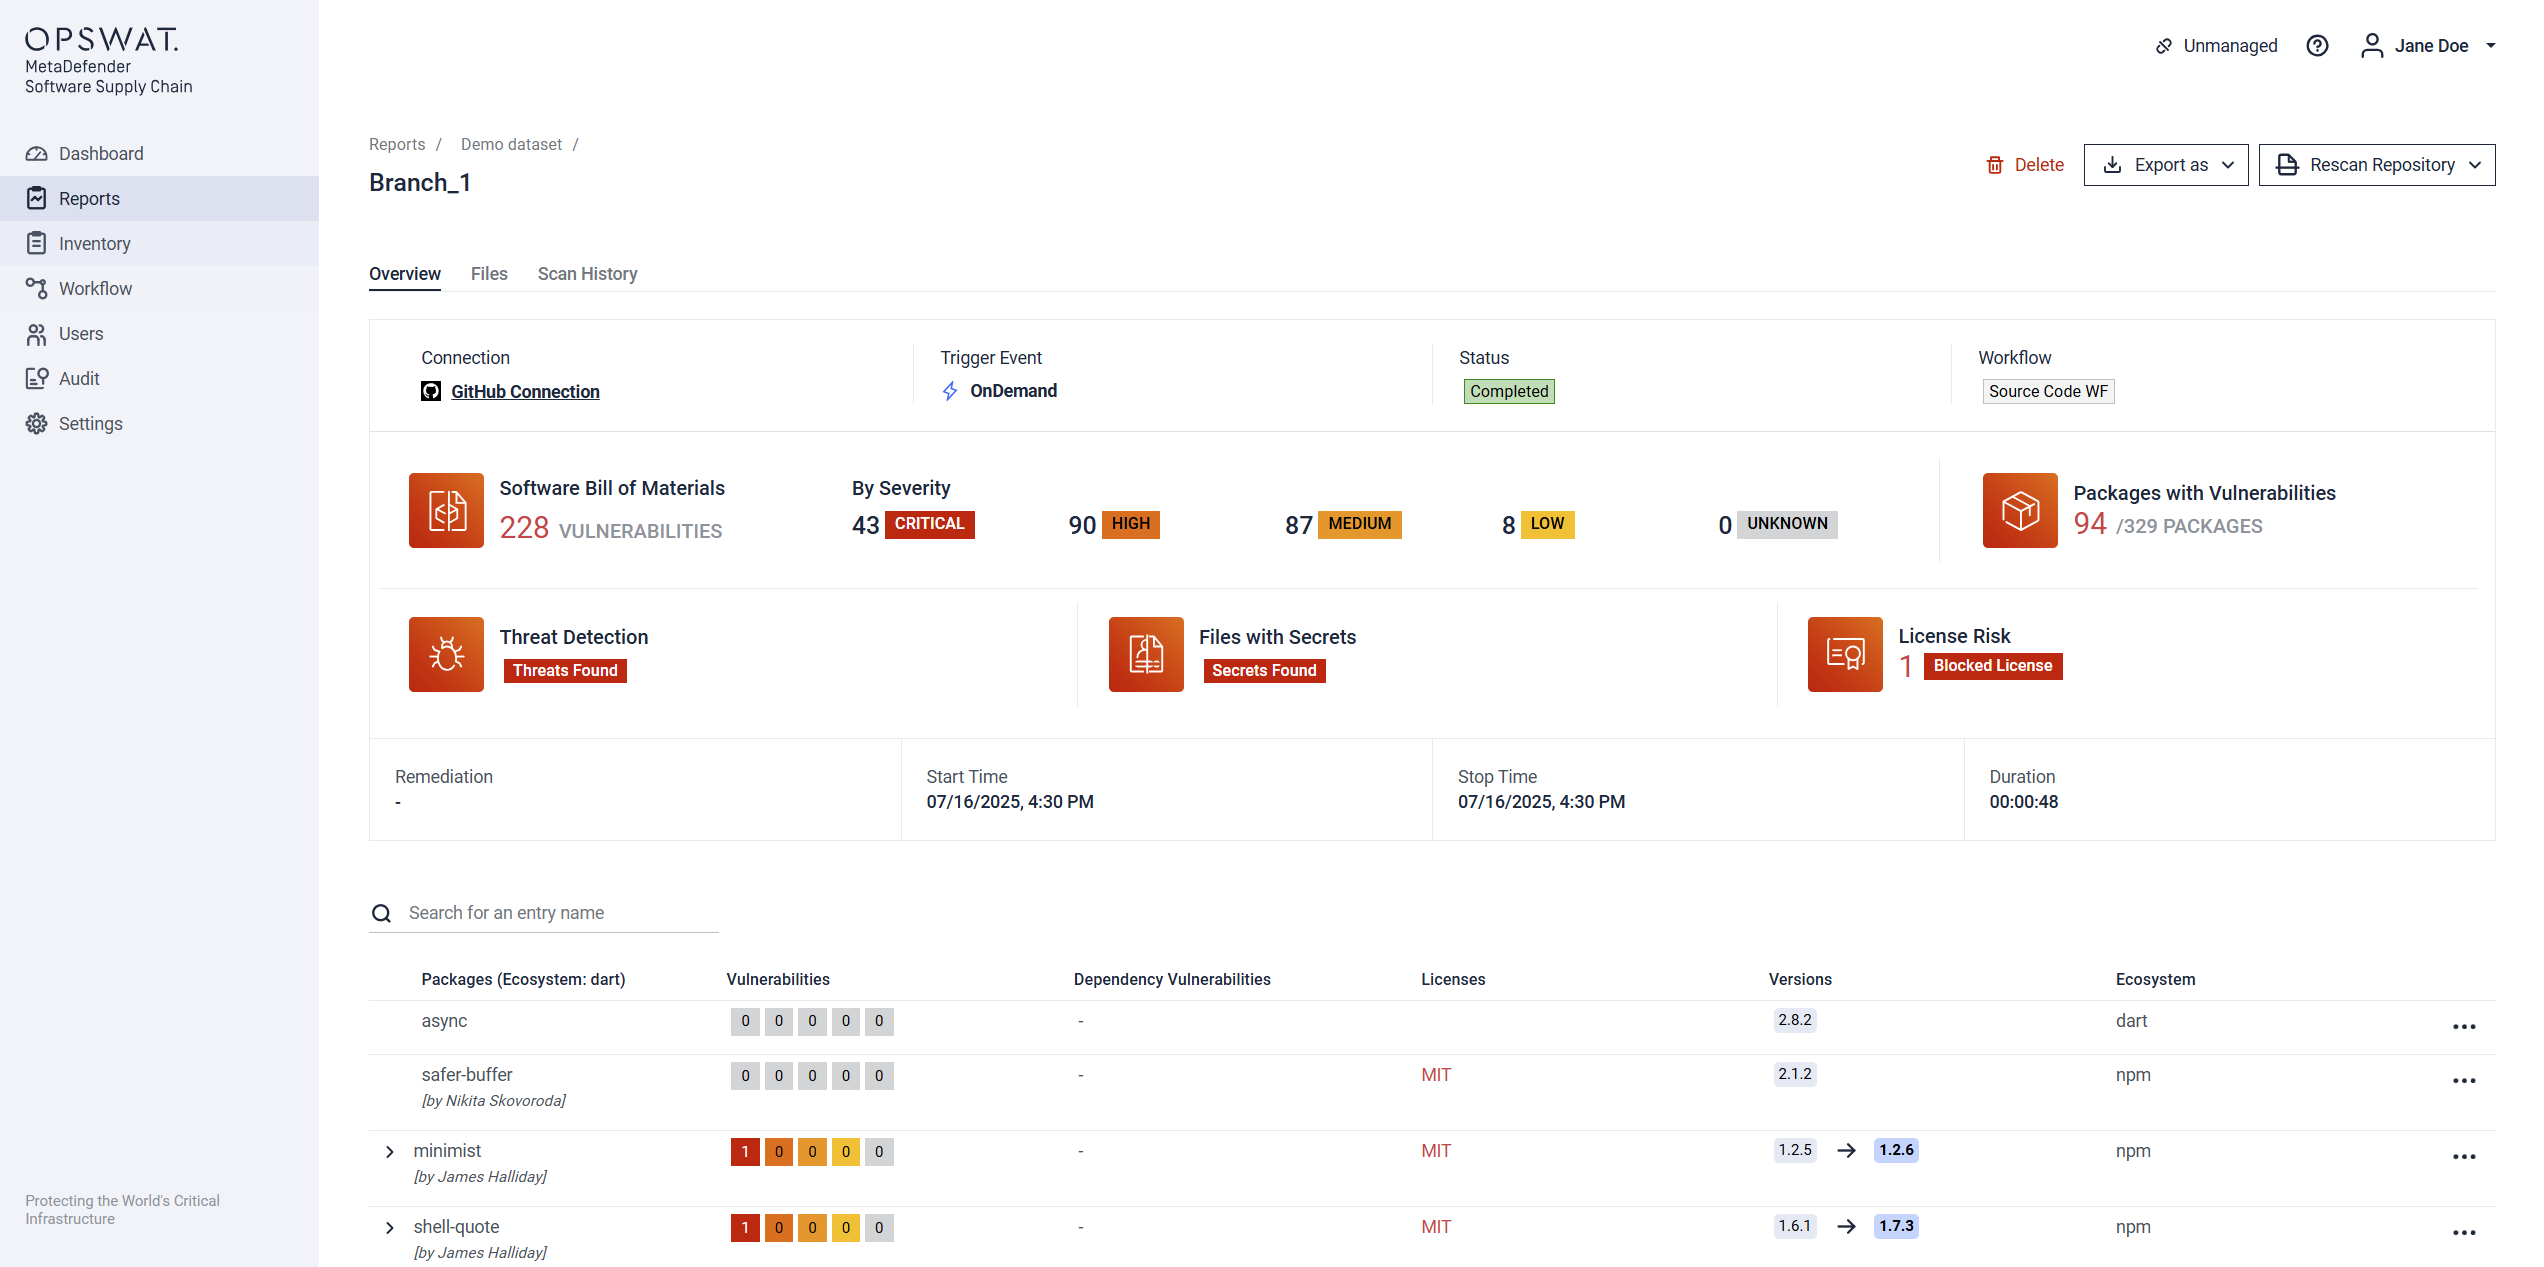Click the Delete trash can icon
This screenshot has height=1267, width=2544.
(x=1995, y=165)
